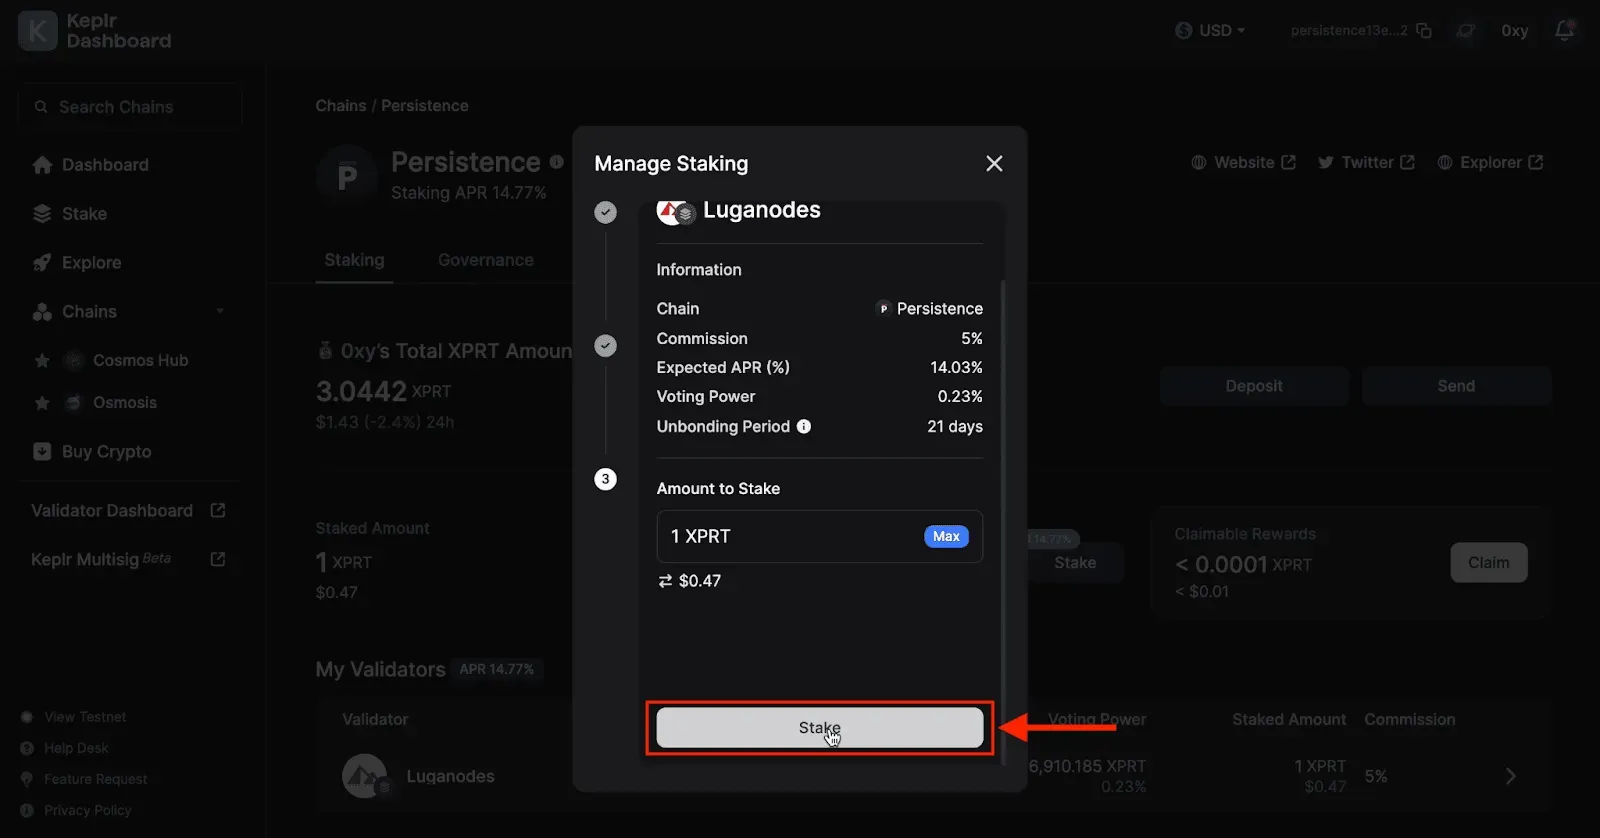
Task: Select Osmosis chain in sidebar
Action: (x=125, y=403)
